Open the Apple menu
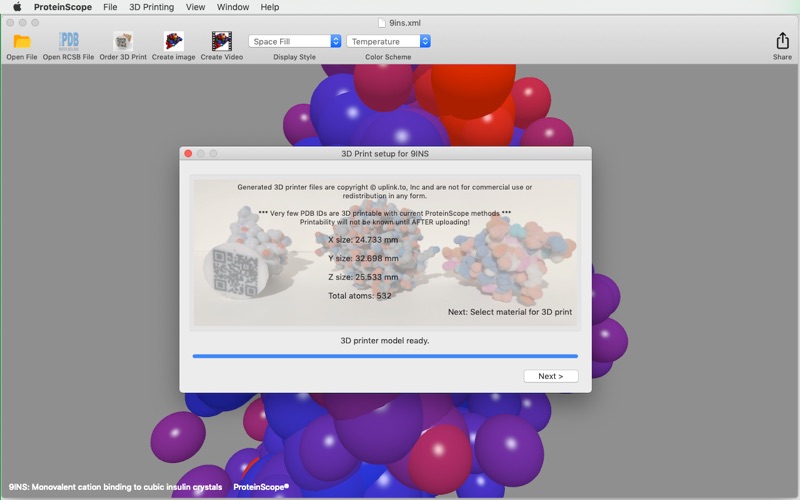This screenshot has height=500, width=800. 17,7
